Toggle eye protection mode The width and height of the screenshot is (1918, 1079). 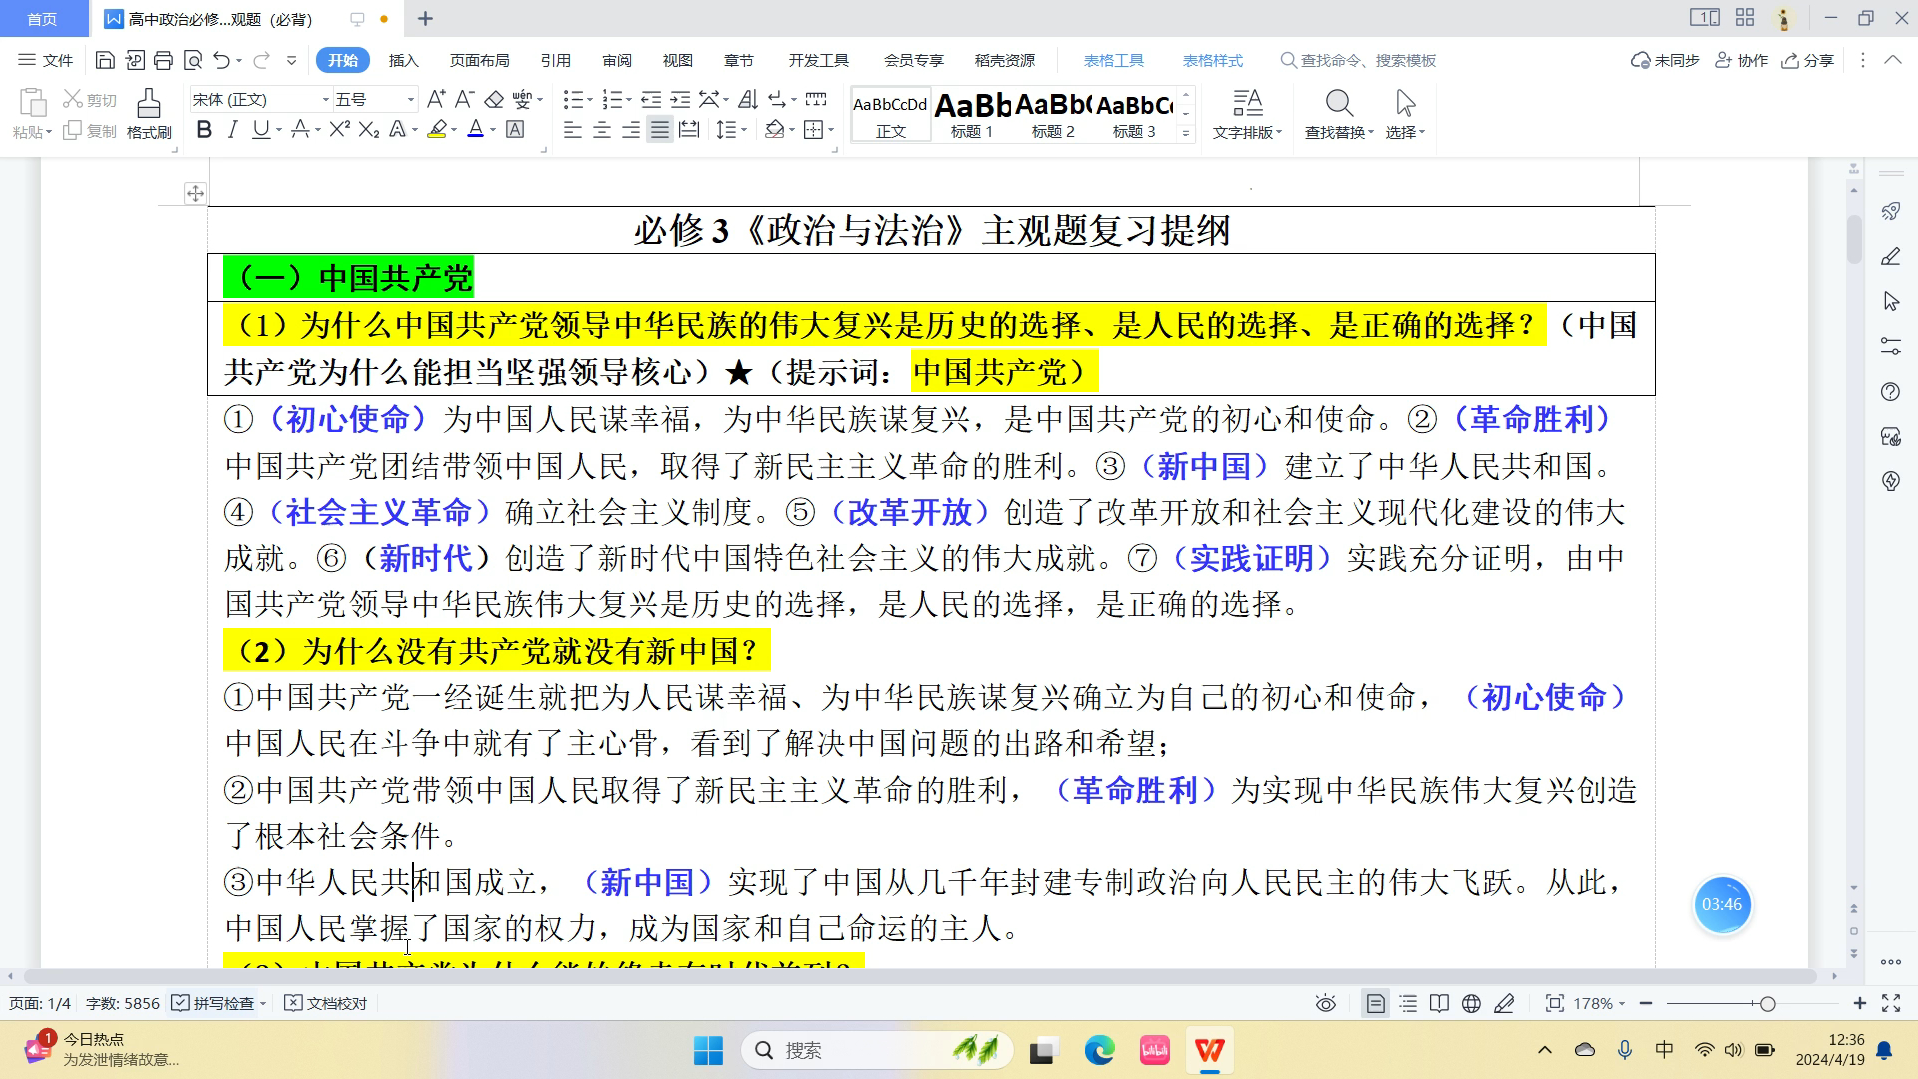[1326, 1003]
